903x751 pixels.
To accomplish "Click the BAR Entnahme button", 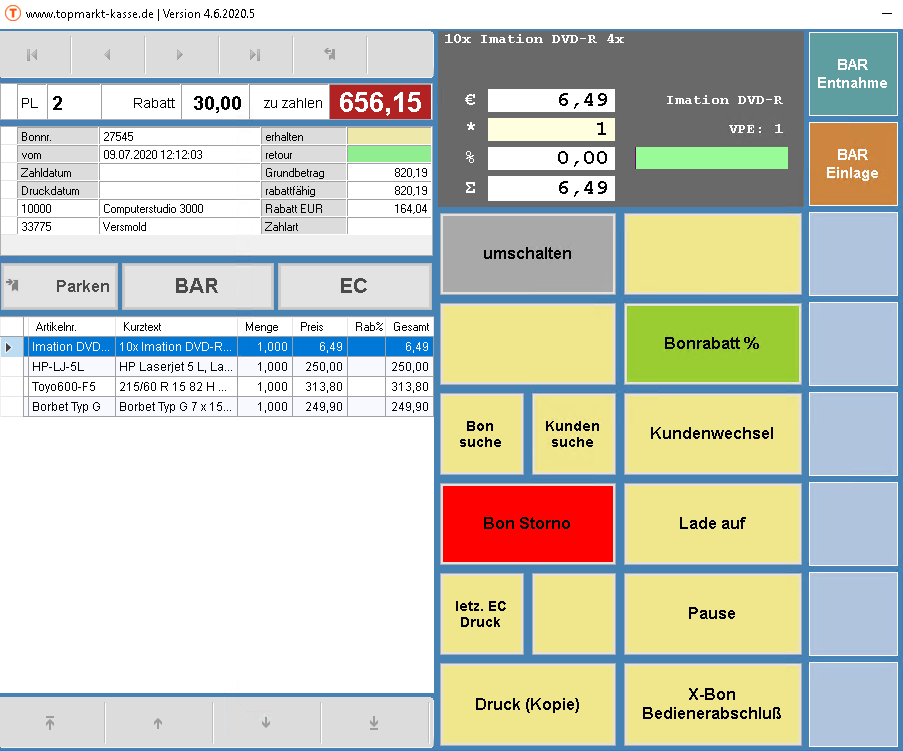I will 852,74.
